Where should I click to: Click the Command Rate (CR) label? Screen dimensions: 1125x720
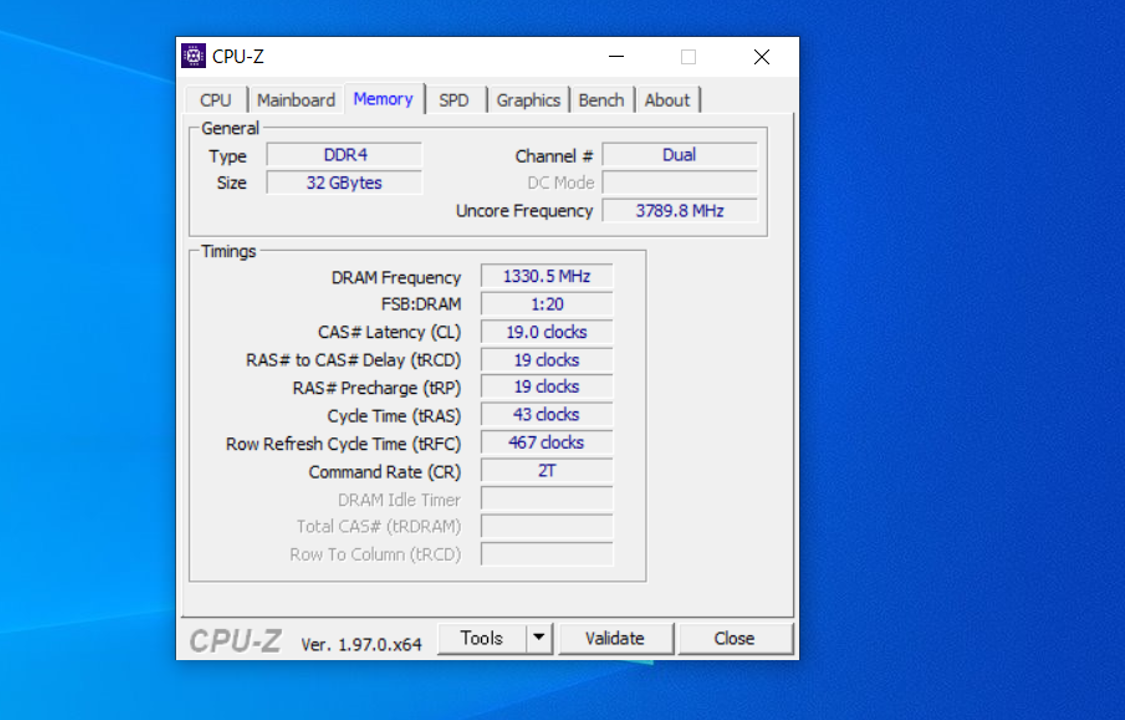tap(385, 473)
